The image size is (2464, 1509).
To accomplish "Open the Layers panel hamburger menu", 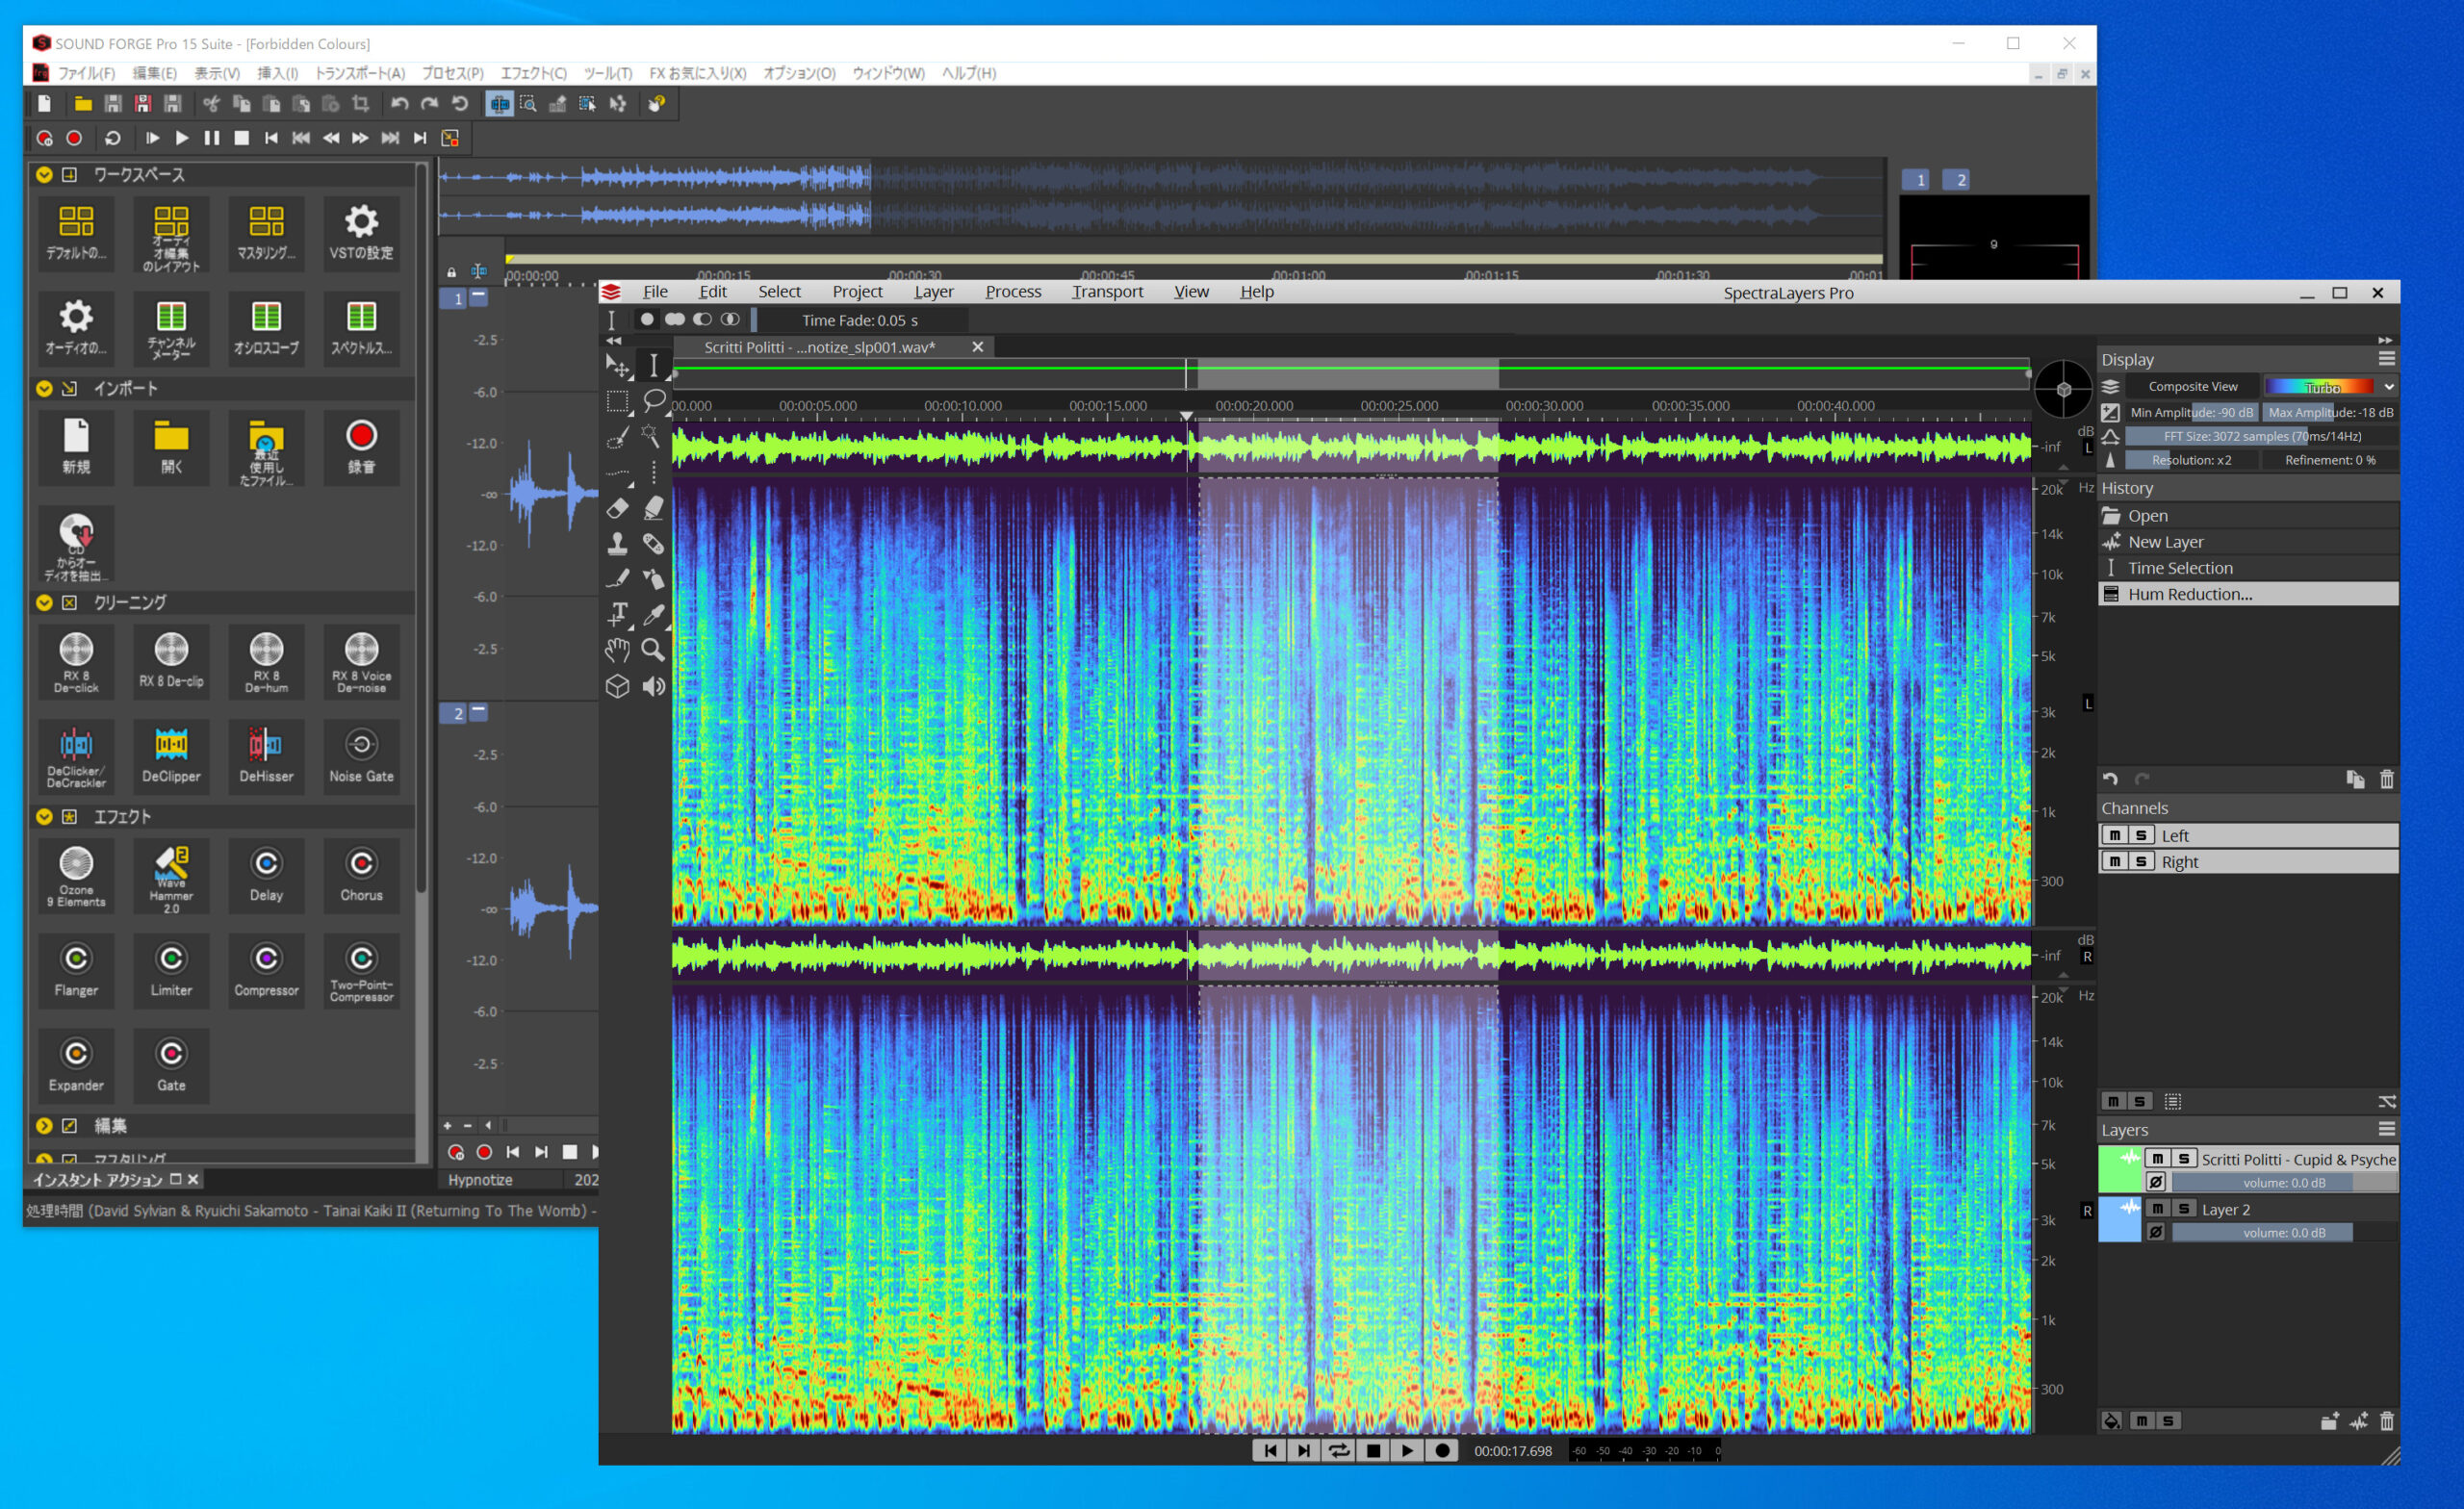I will pos(2387,1129).
